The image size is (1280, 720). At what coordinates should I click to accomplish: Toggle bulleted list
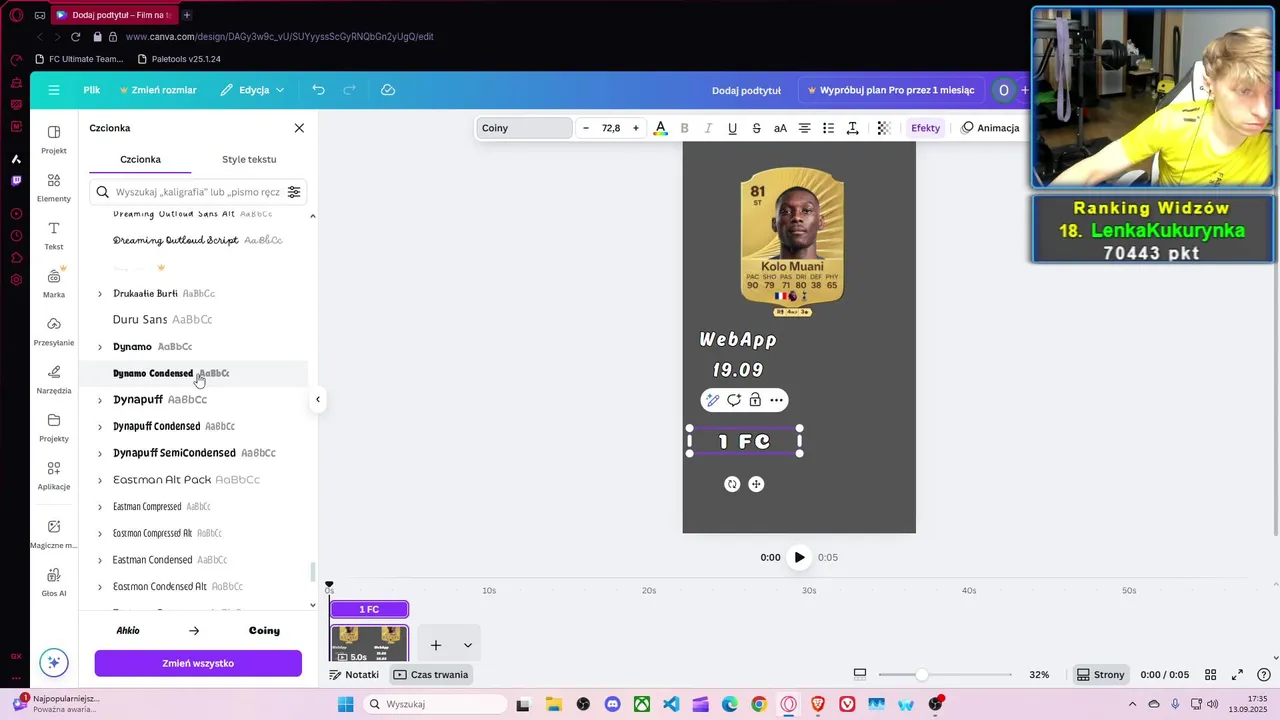828,128
